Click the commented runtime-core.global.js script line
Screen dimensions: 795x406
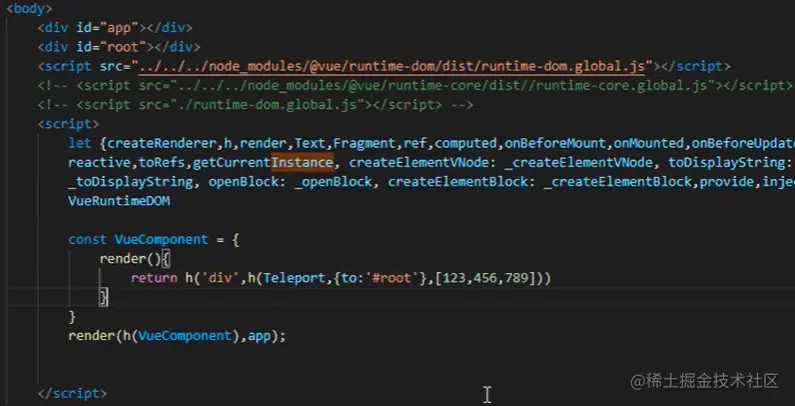pos(415,86)
